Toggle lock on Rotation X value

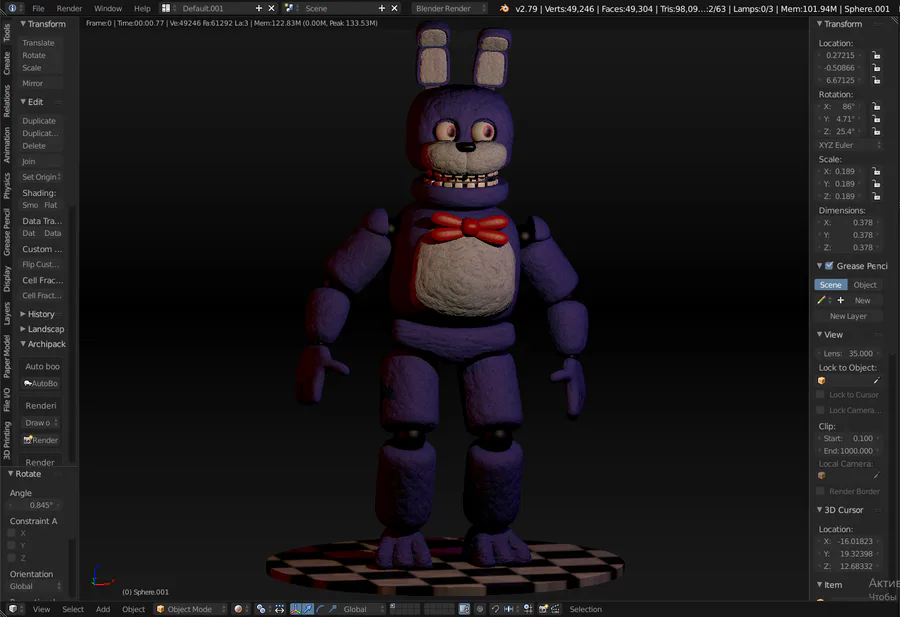(x=876, y=106)
